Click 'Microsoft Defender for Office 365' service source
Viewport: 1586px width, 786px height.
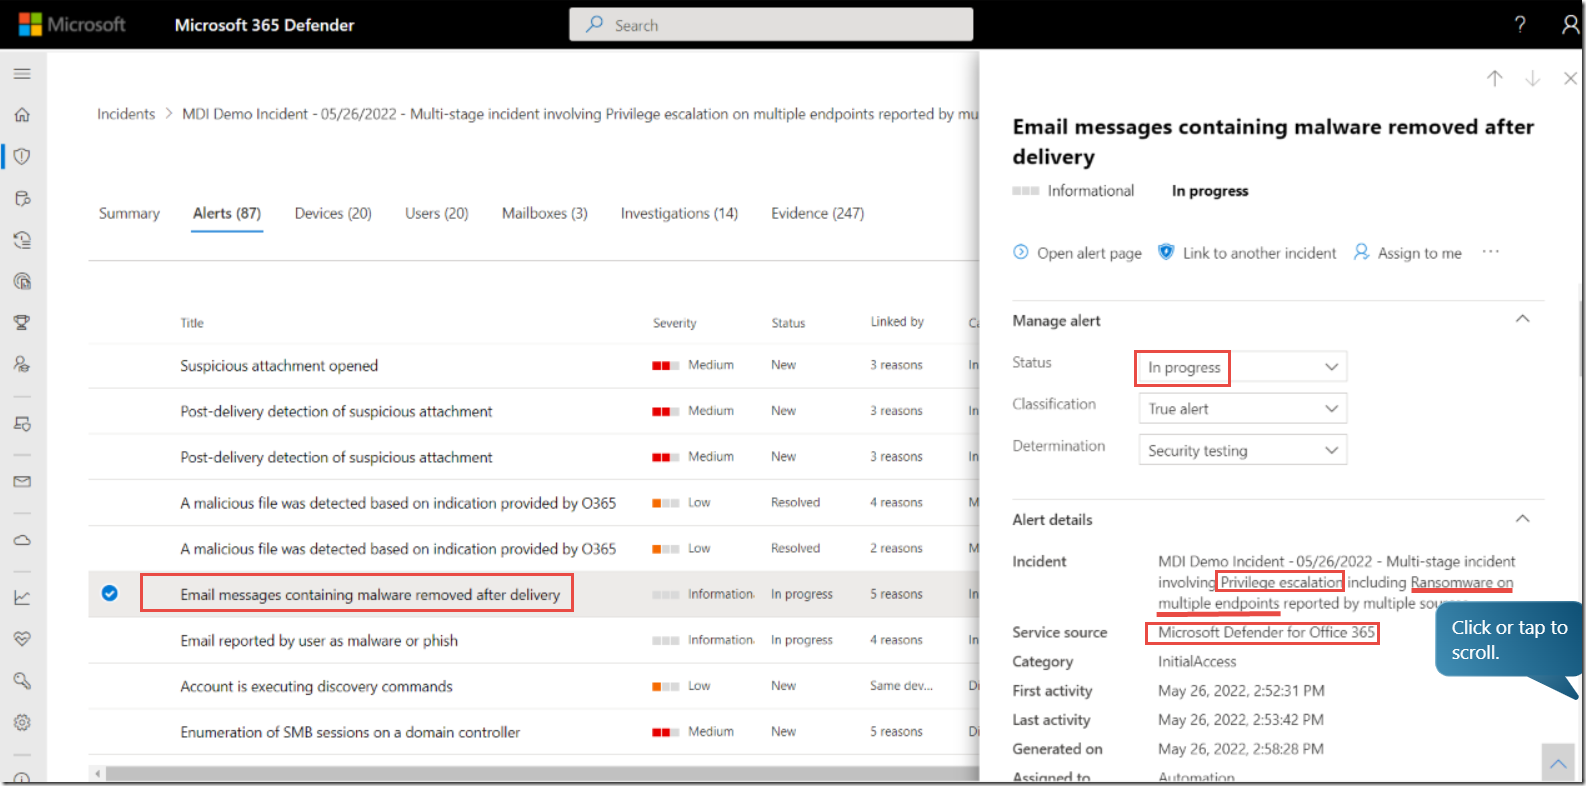[x=1266, y=632]
